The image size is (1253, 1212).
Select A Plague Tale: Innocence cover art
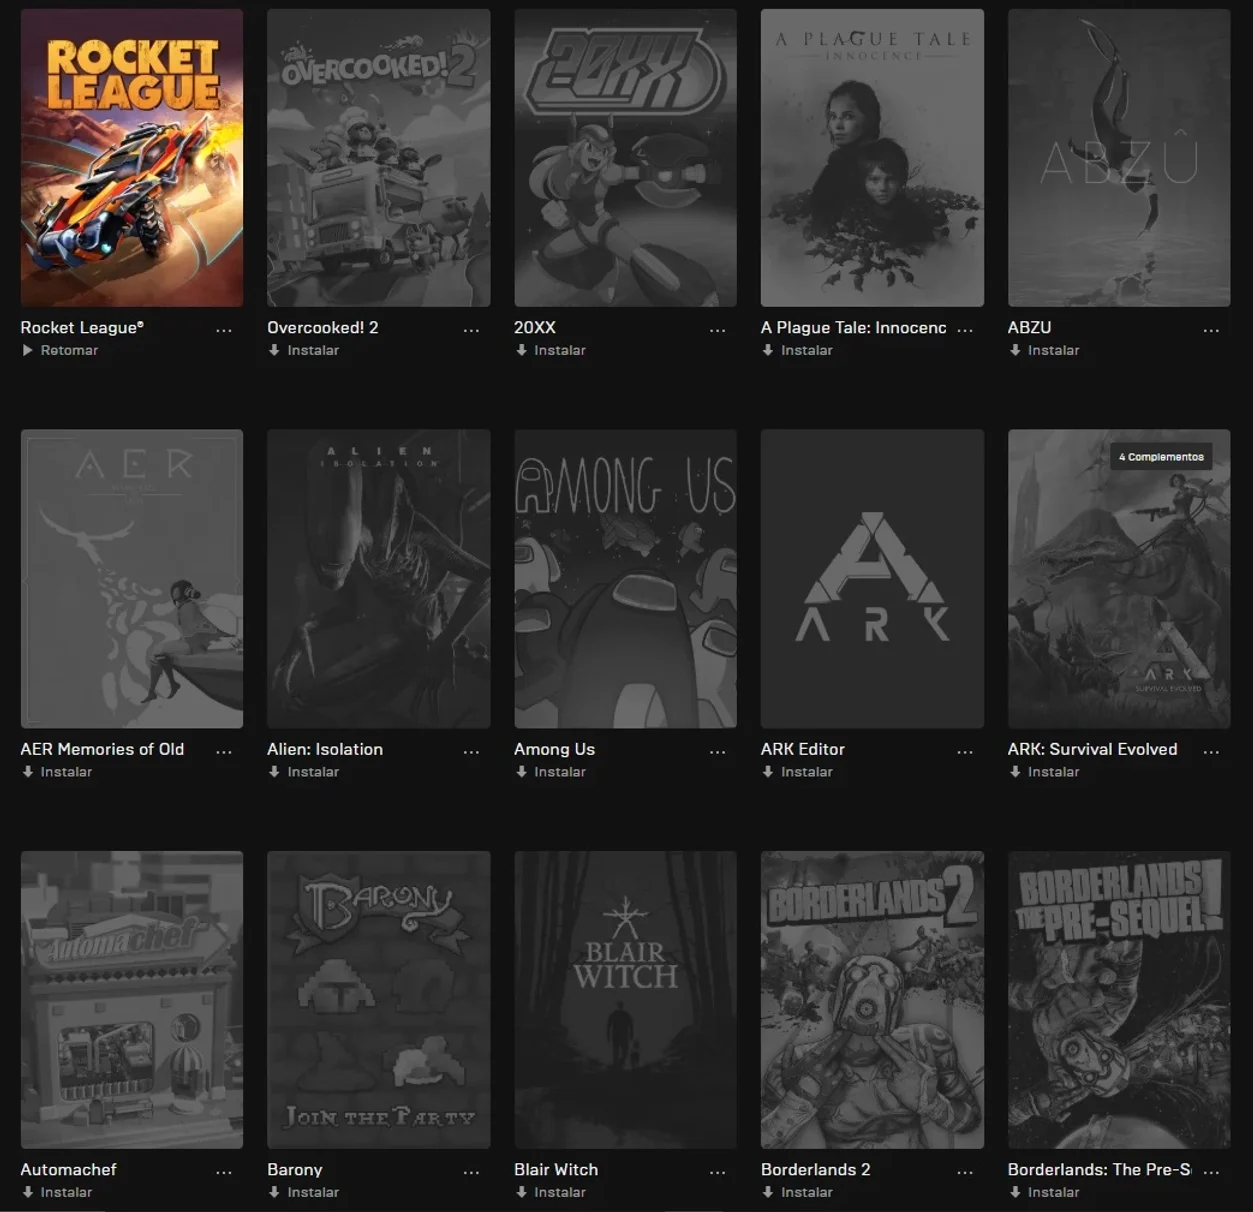pyautogui.click(x=872, y=158)
